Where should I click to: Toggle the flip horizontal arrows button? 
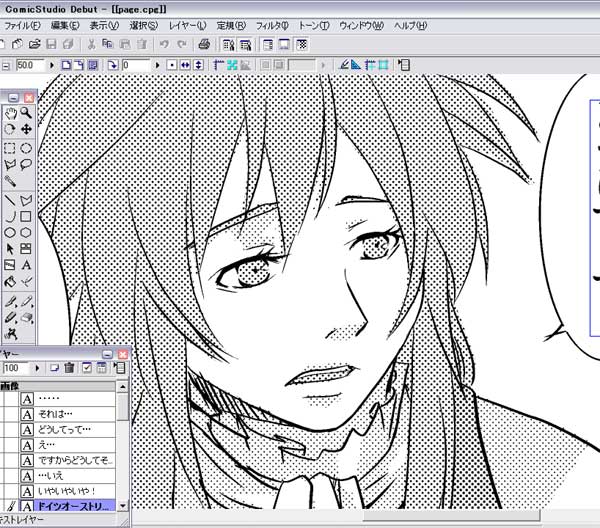tap(185, 65)
